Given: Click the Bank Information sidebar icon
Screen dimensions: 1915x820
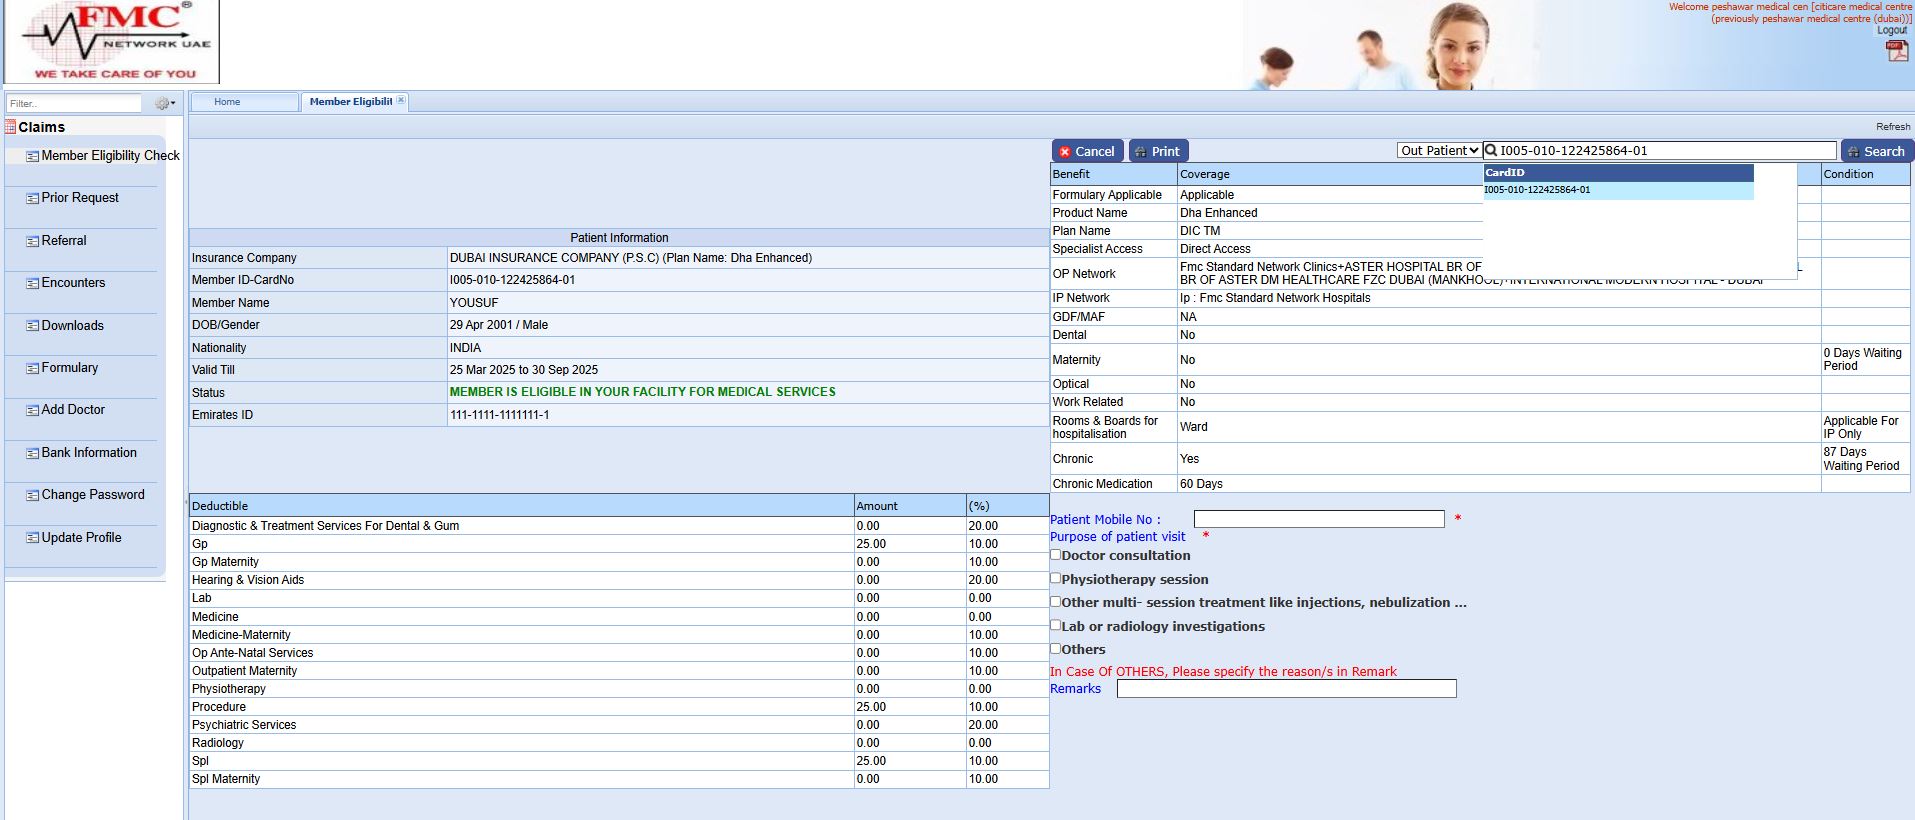Looking at the screenshot, I should pos(32,453).
